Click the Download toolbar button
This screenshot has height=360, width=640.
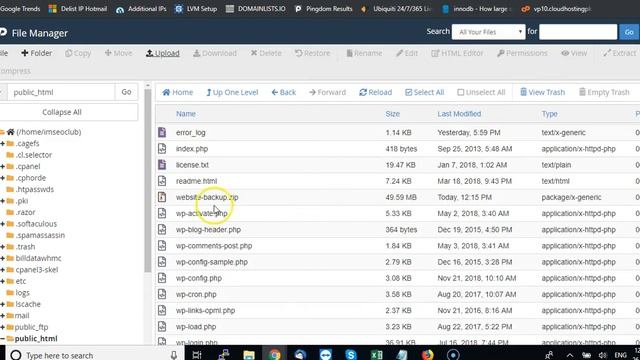pyautogui.click(x=215, y=53)
